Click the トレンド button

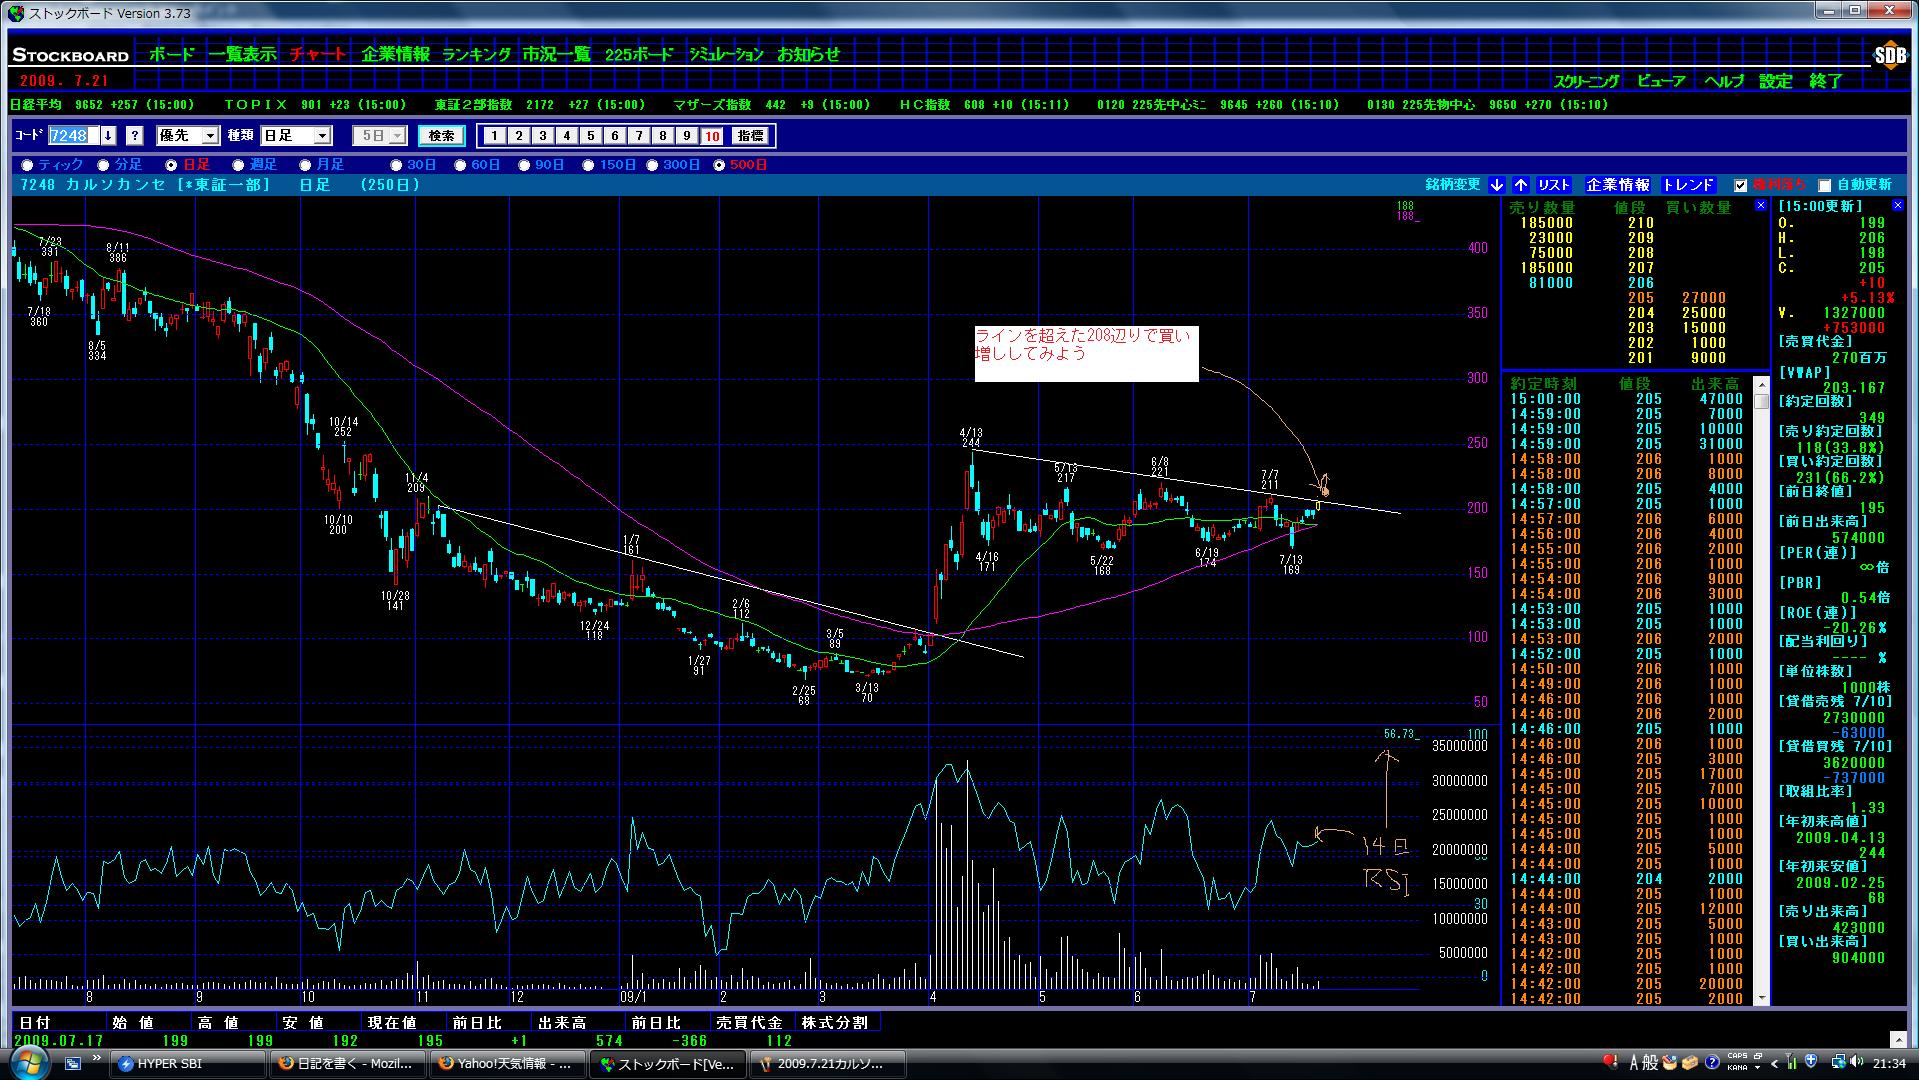(1688, 185)
